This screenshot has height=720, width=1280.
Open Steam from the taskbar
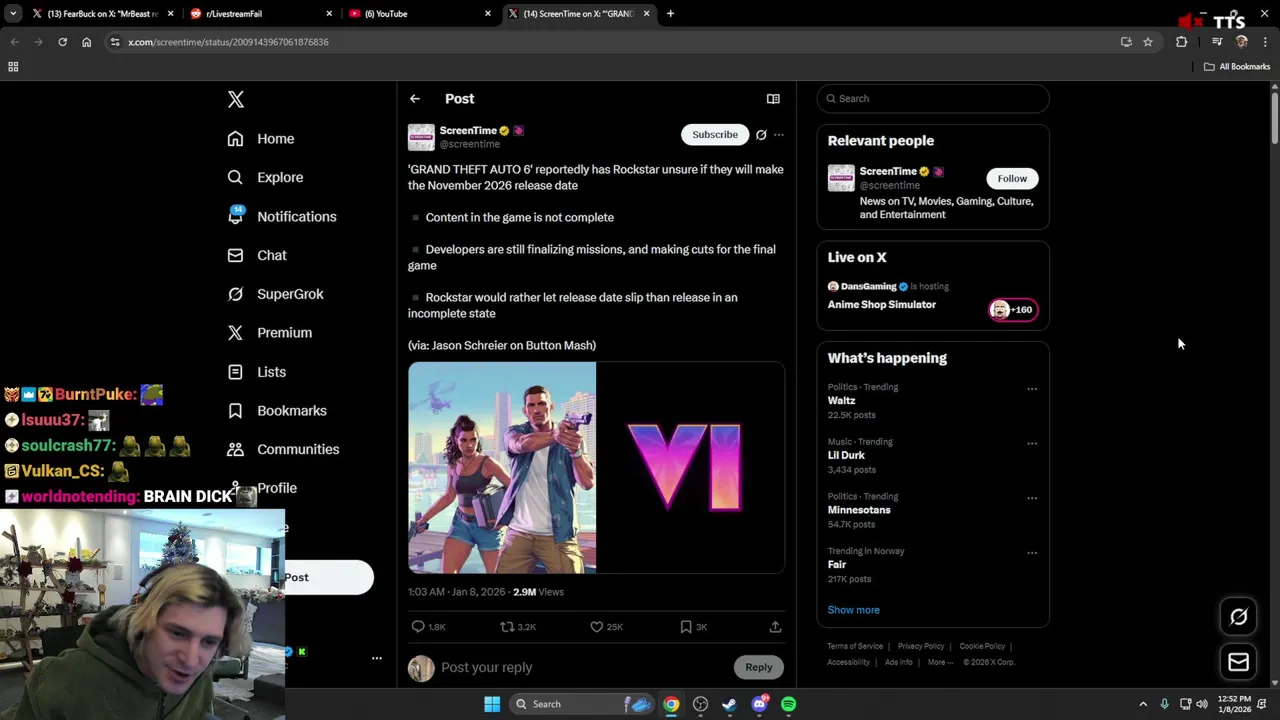point(730,704)
